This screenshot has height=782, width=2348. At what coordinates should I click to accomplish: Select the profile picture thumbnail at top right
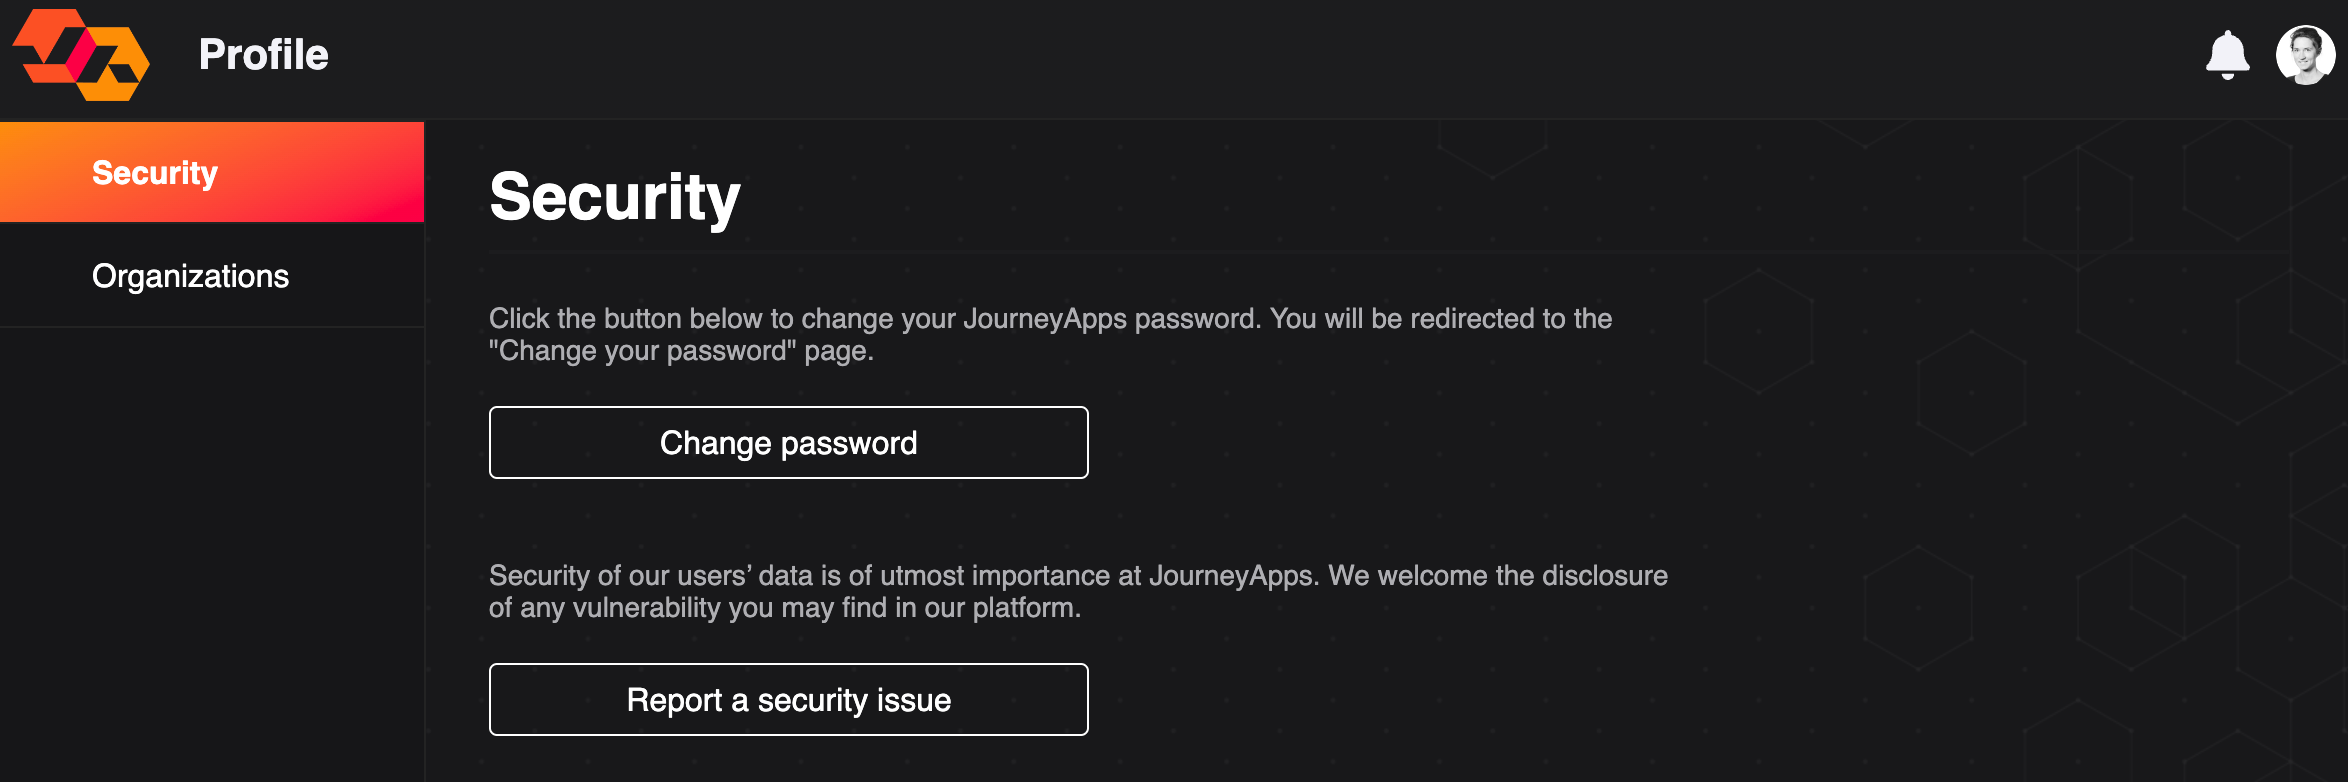point(2305,55)
